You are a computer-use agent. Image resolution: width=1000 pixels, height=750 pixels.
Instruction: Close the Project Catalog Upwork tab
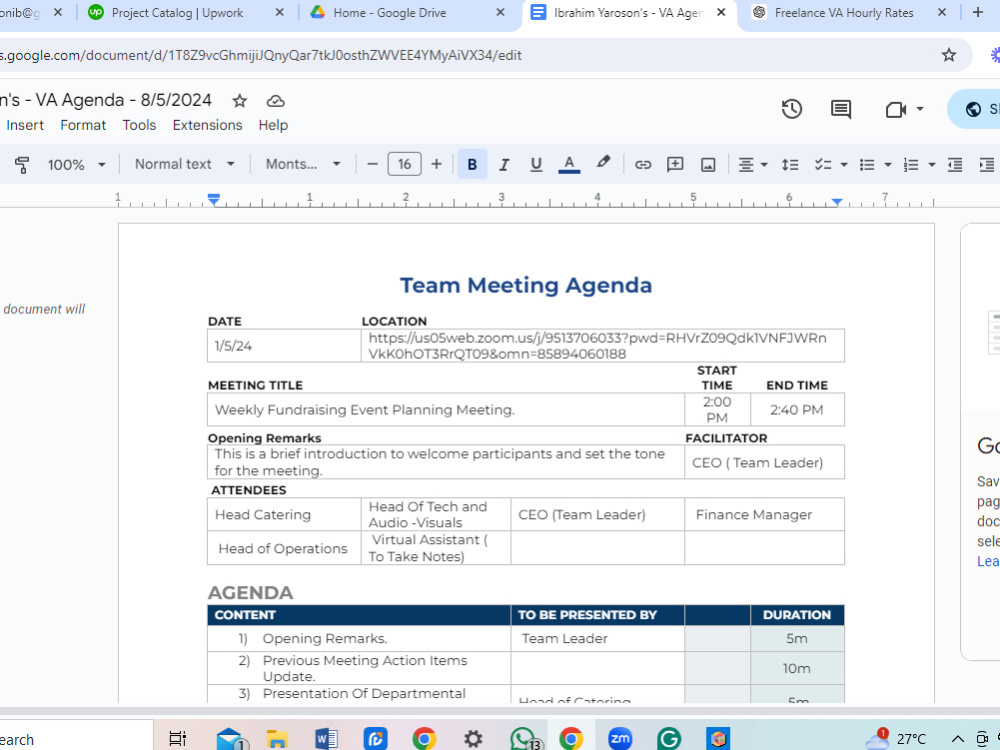[x=279, y=12]
